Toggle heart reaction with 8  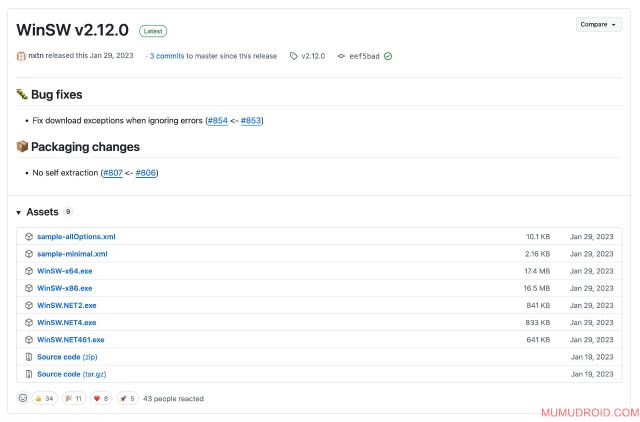101,398
